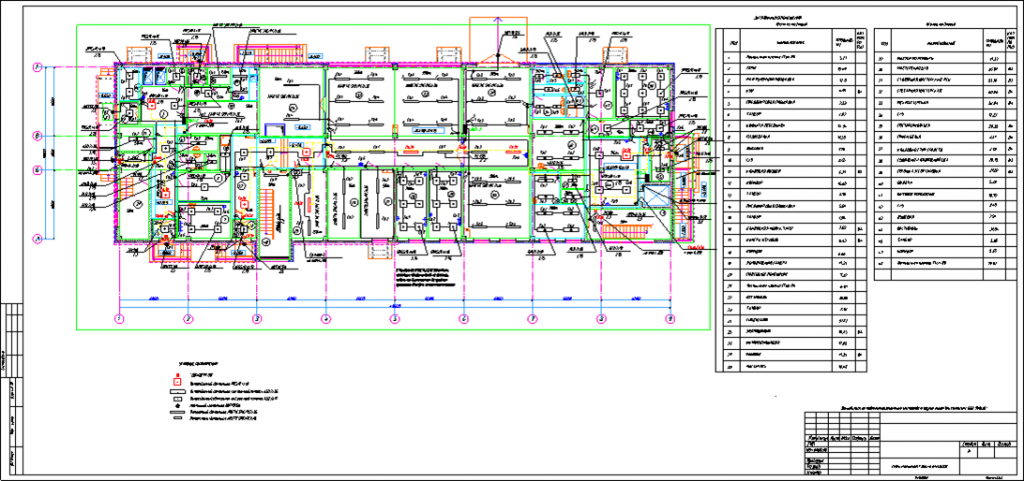Viewport: 1024px width, 481px height.
Task: Select grid axis bubble 9 at bottom
Action: pyautogui.click(x=670, y=318)
